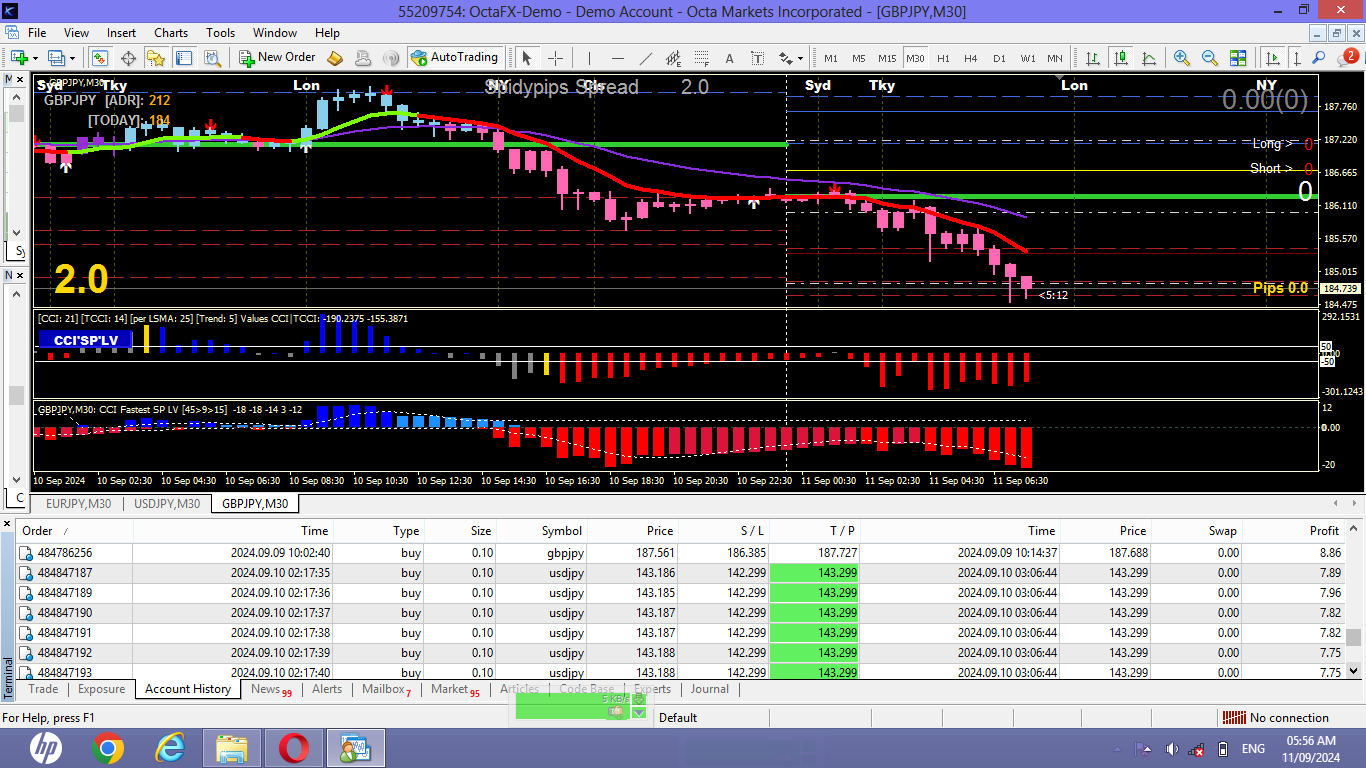Toggle the AutoTrading button

point(454,58)
